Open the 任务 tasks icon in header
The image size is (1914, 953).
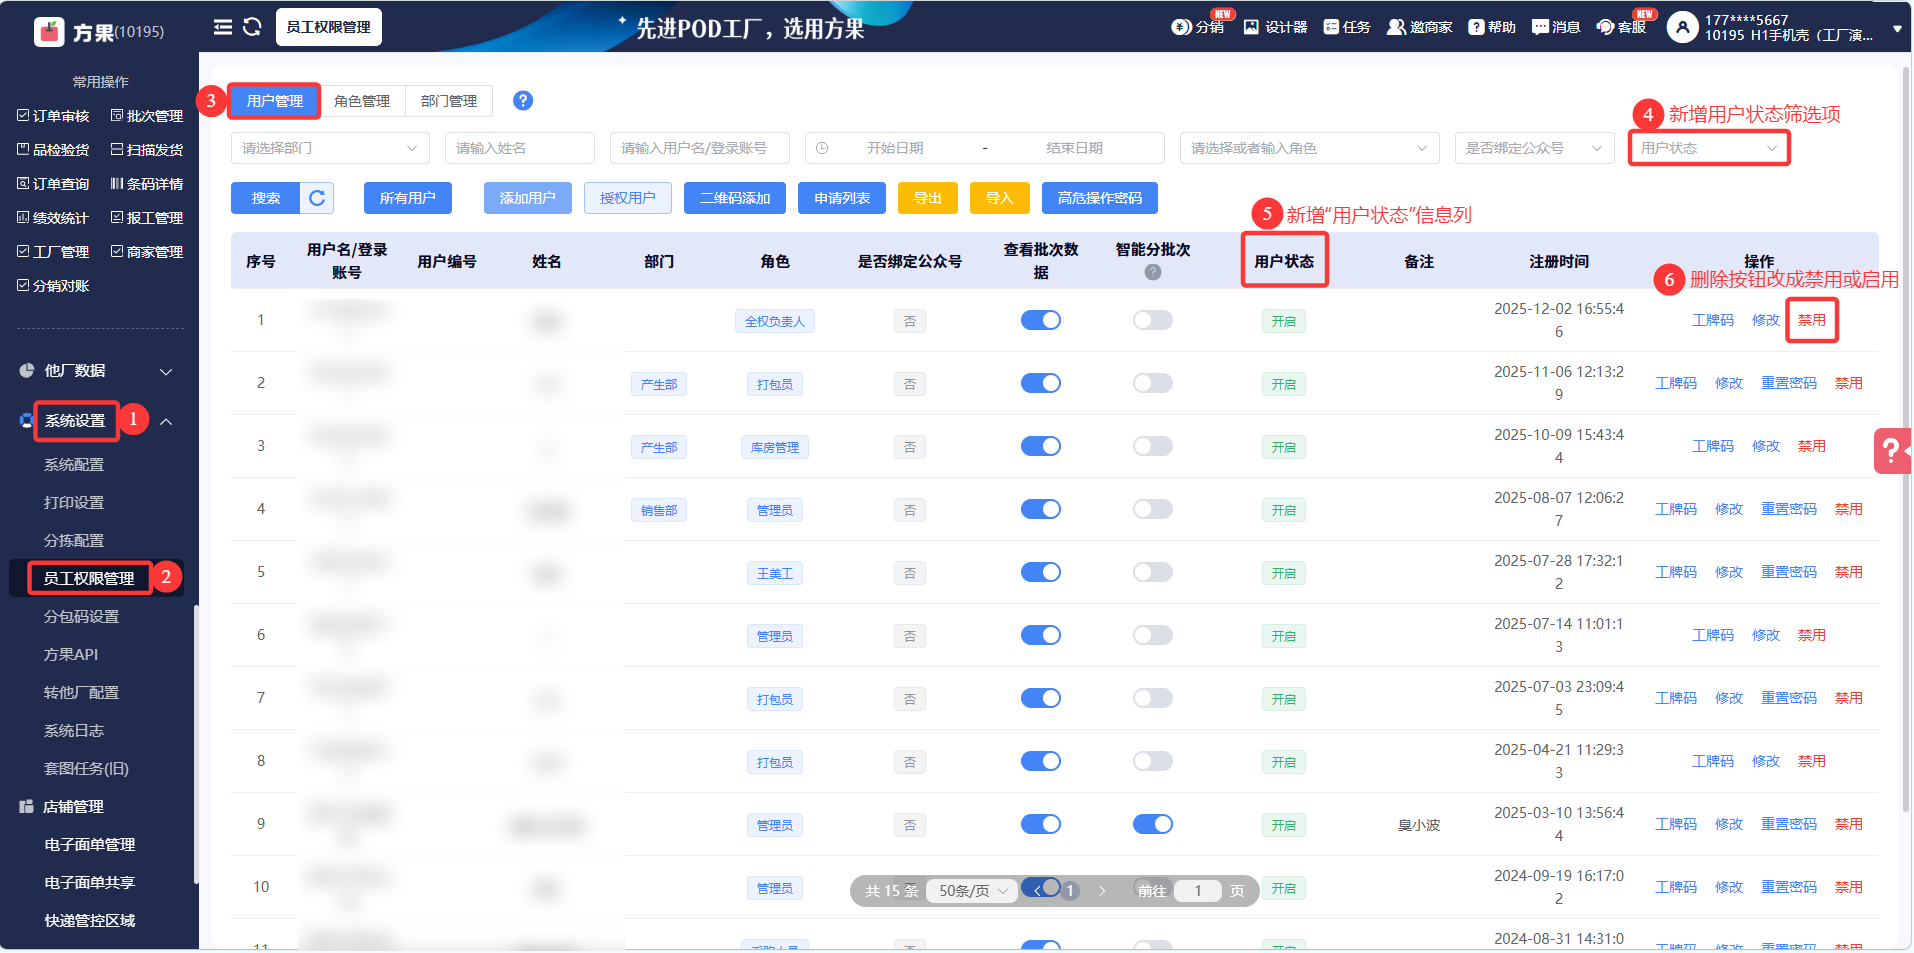[x=1346, y=27]
